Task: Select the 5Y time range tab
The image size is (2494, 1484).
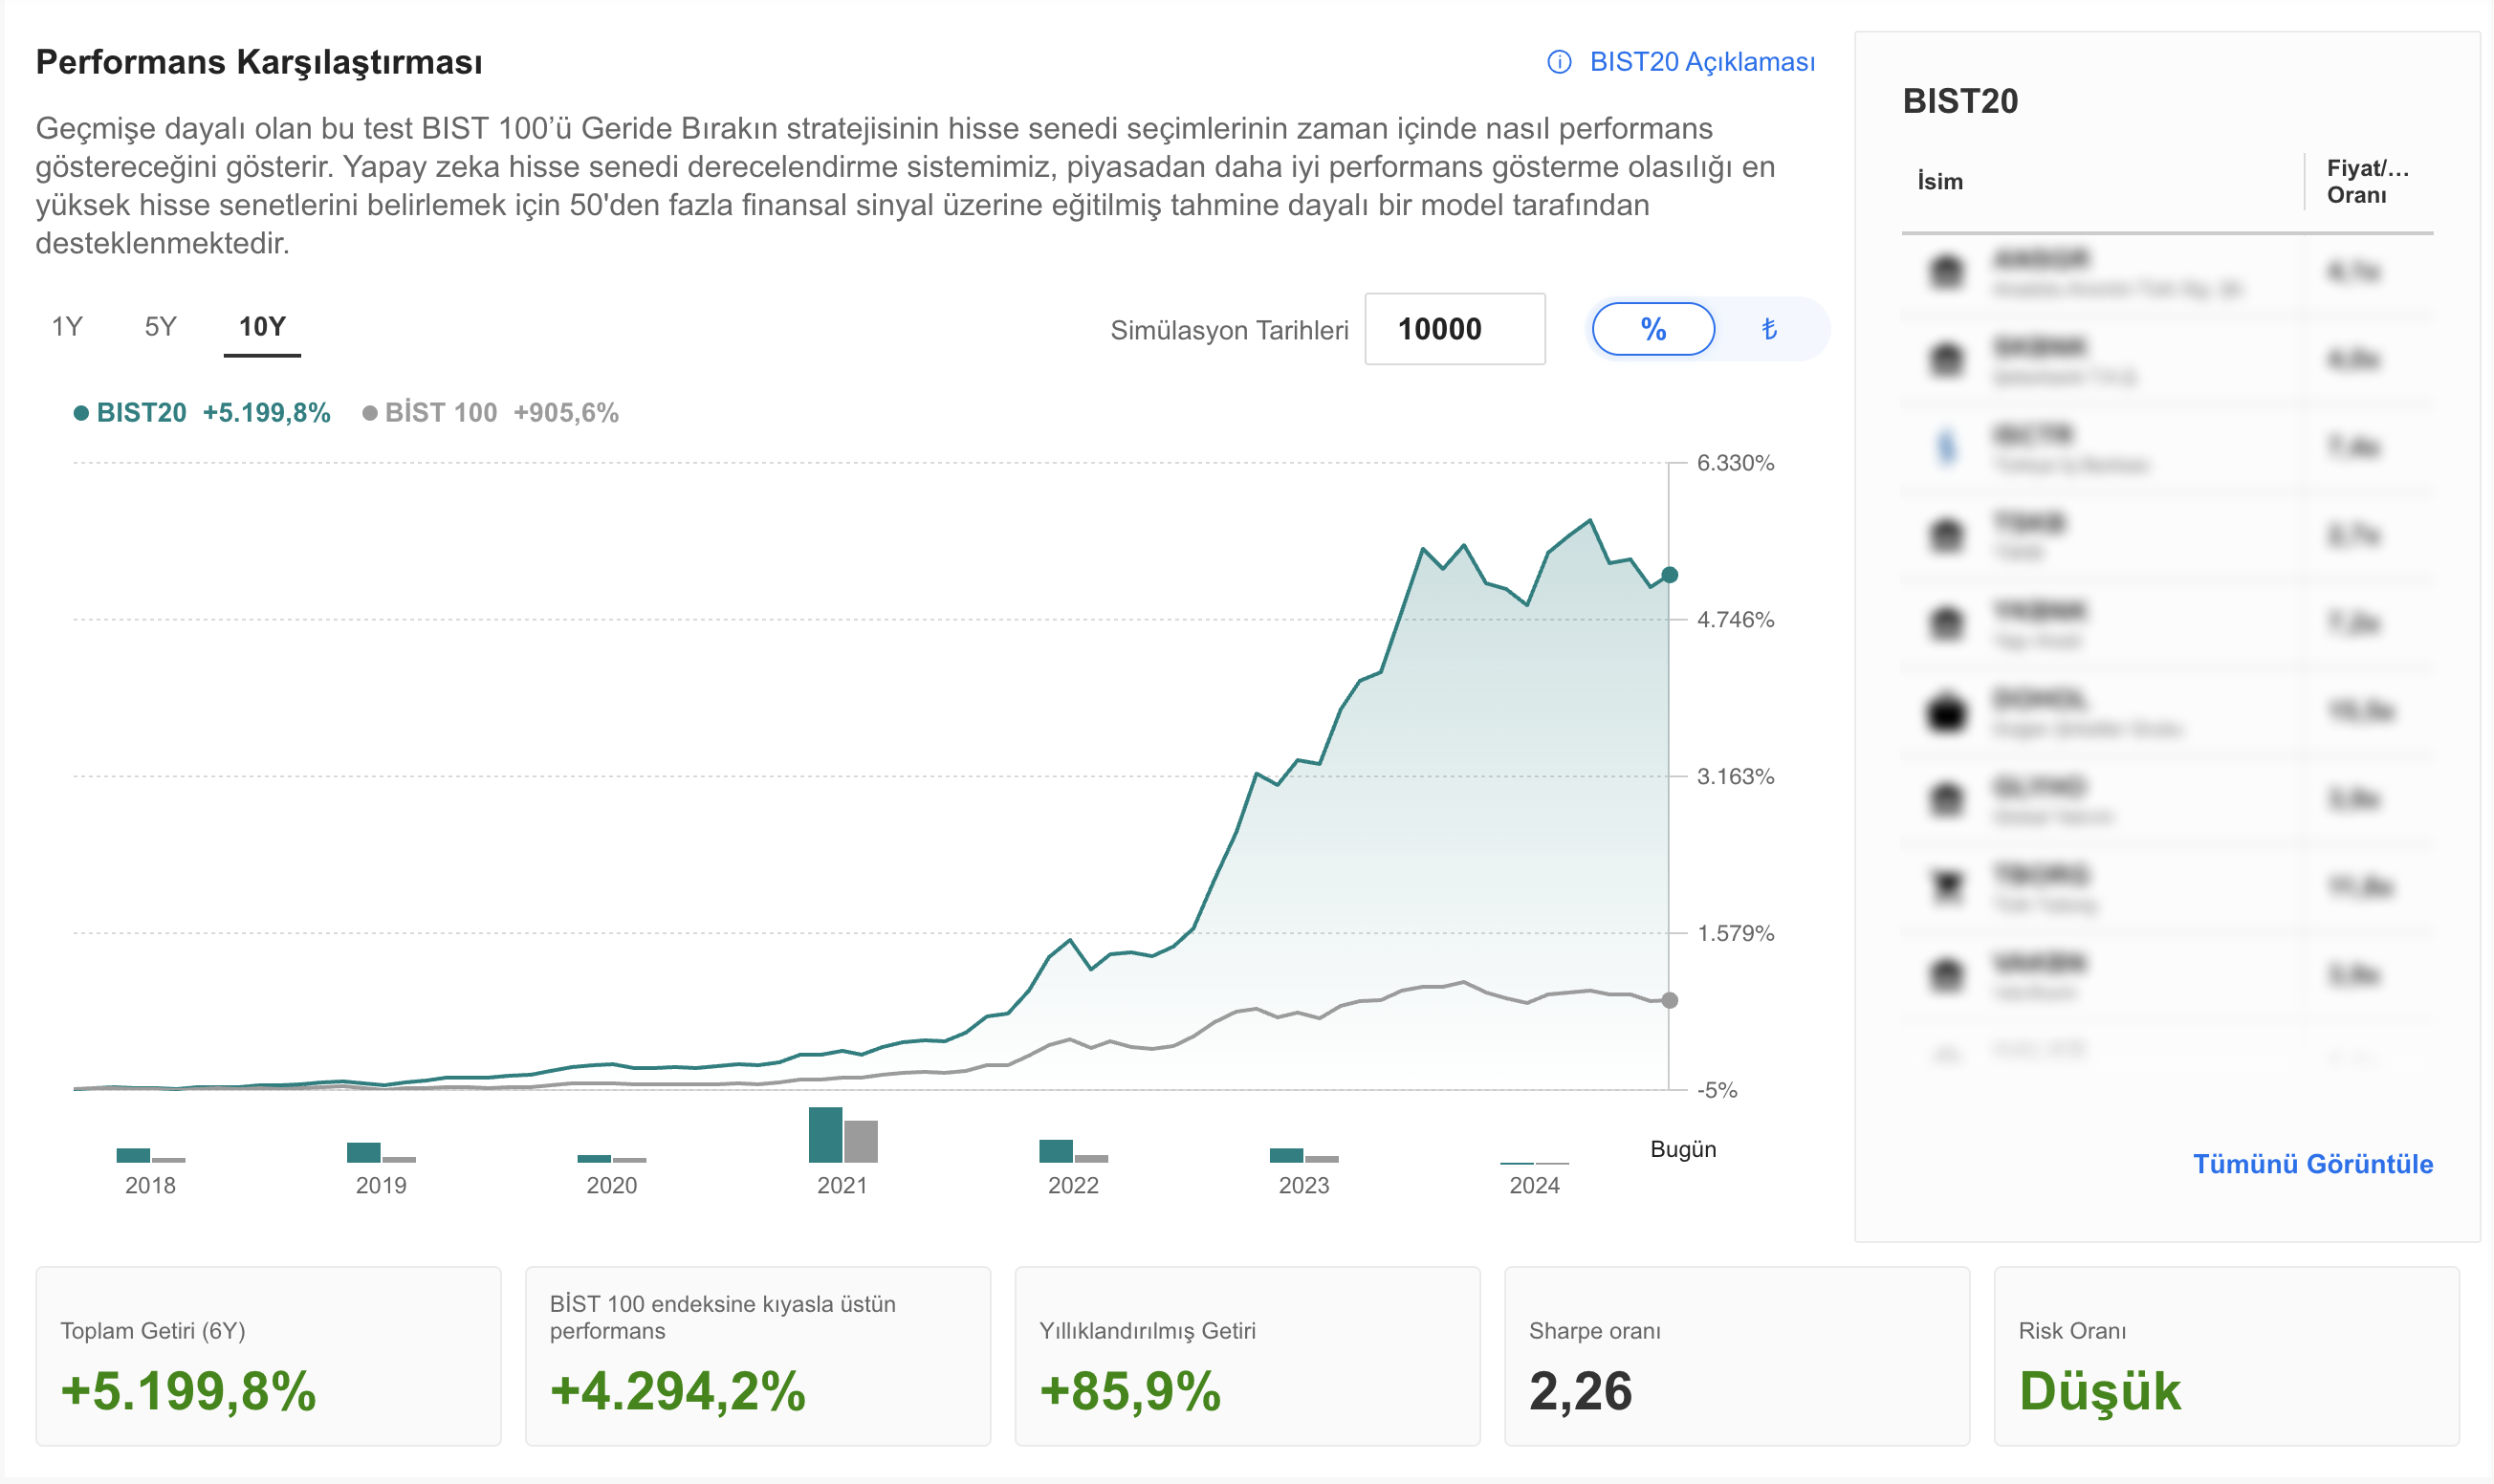Action: pyautogui.click(x=160, y=327)
